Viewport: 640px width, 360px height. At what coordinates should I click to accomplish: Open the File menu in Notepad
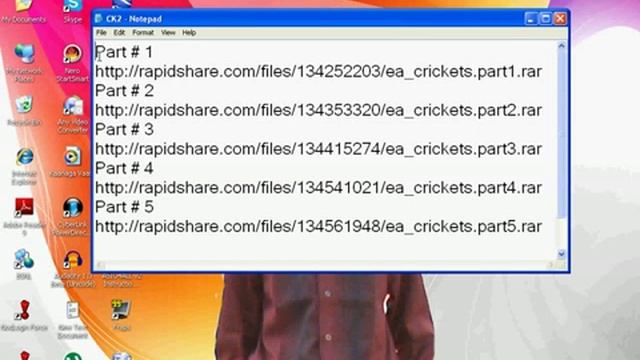pos(101,33)
